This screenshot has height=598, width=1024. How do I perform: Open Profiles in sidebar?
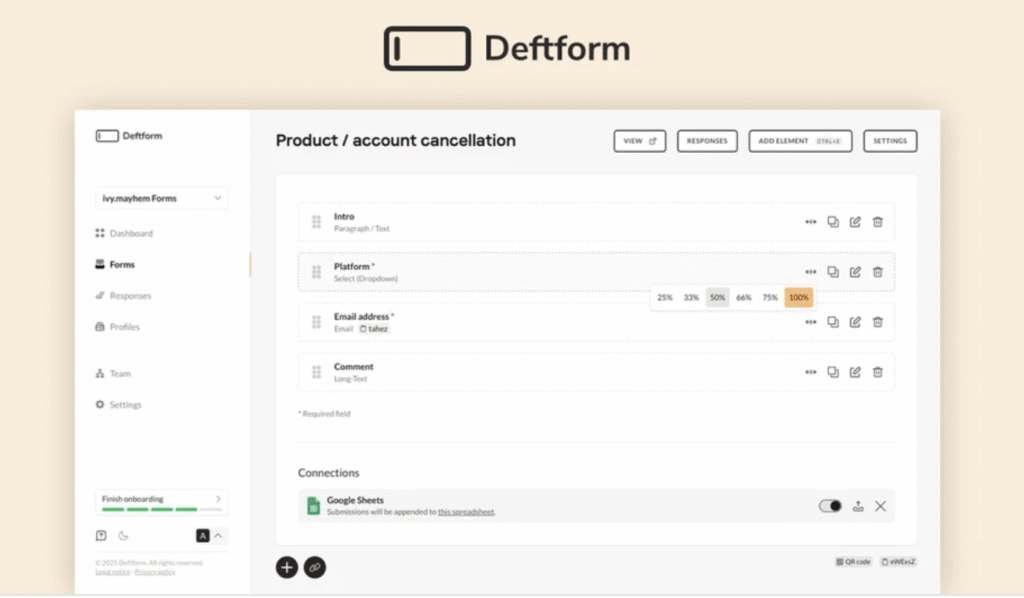[118, 327]
